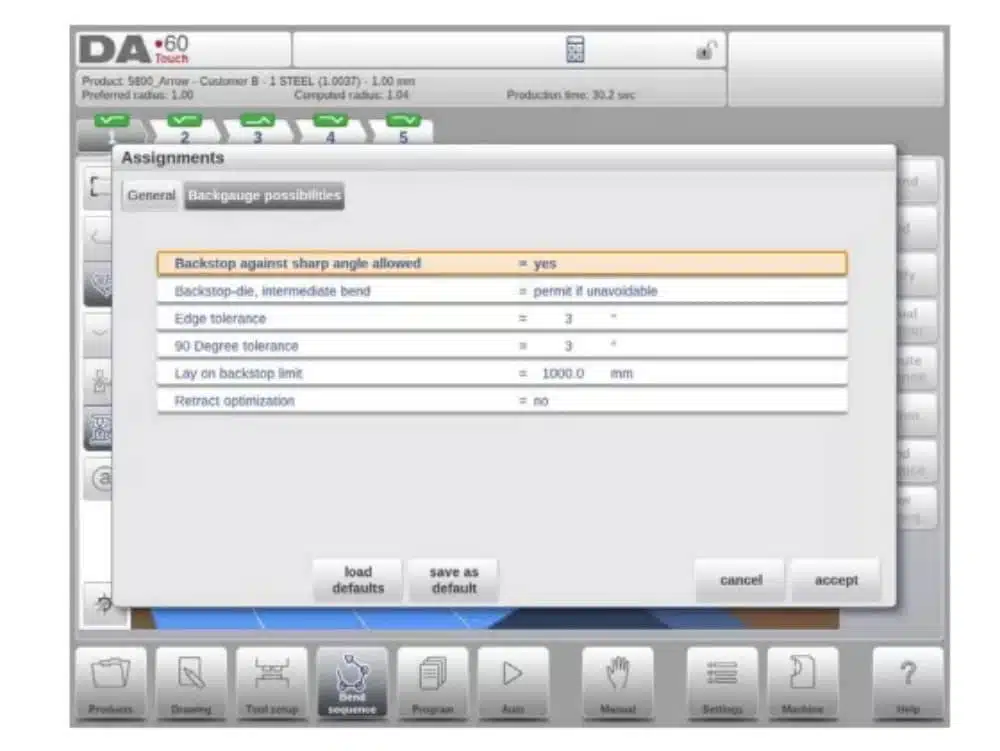Toggle the Retract optimization value 'no'
The image size is (1000, 751).
[541, 401]
